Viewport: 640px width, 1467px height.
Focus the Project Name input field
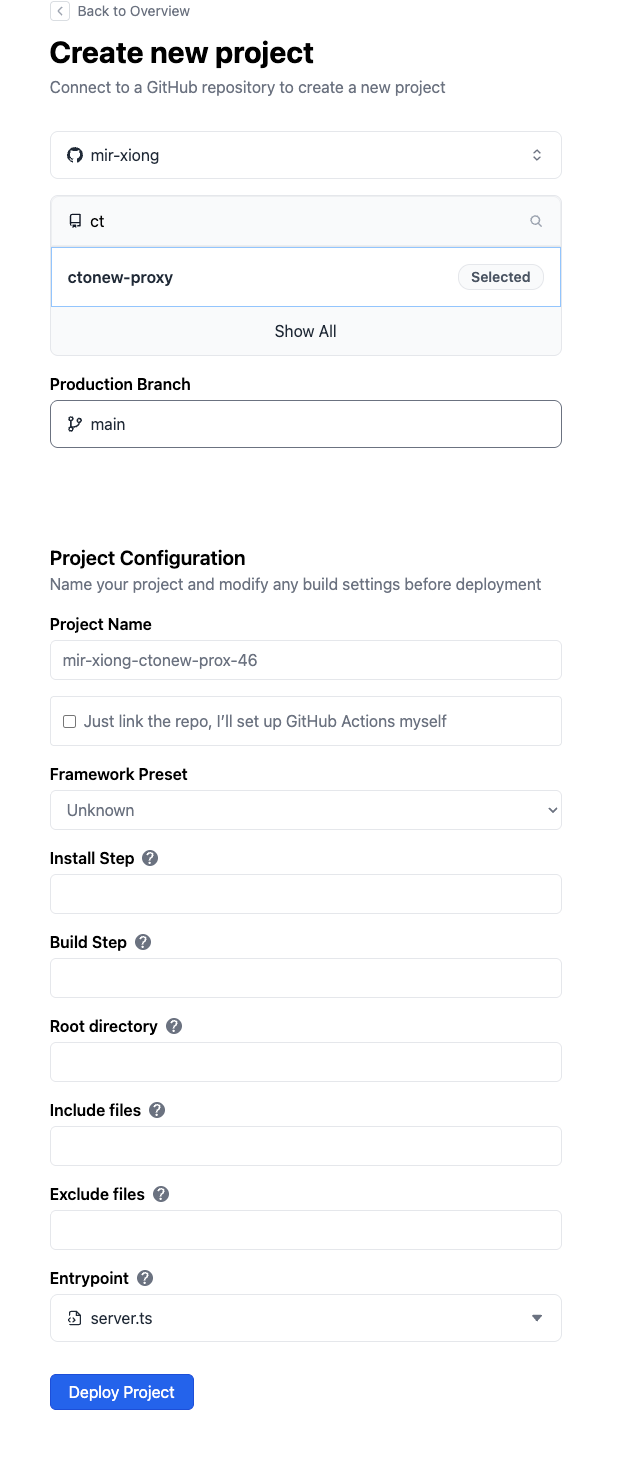tap(305, 660)
